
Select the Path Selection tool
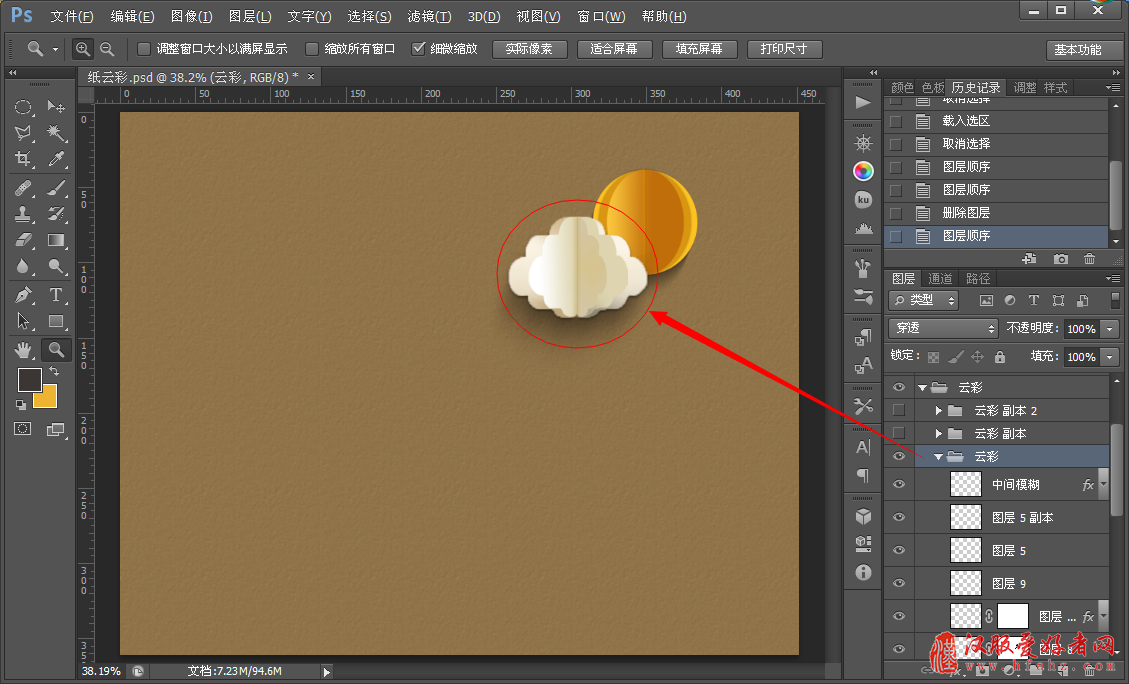click(23, 321)
